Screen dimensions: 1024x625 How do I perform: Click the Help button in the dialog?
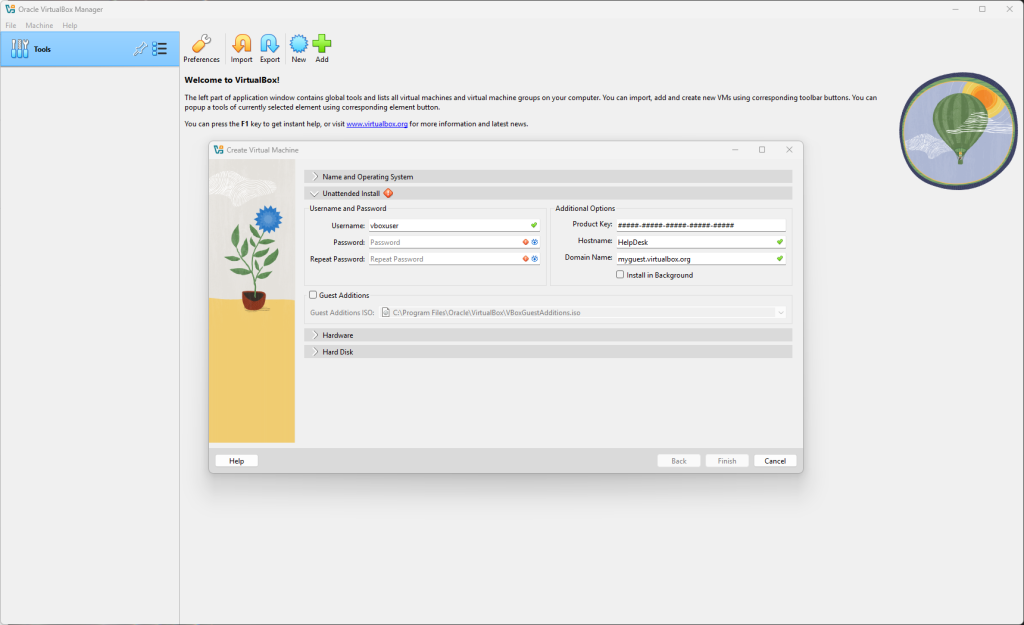[x=236, y=461]
